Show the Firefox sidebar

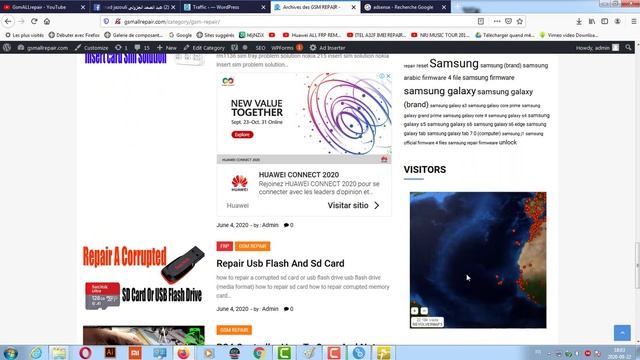pos(604,21)
